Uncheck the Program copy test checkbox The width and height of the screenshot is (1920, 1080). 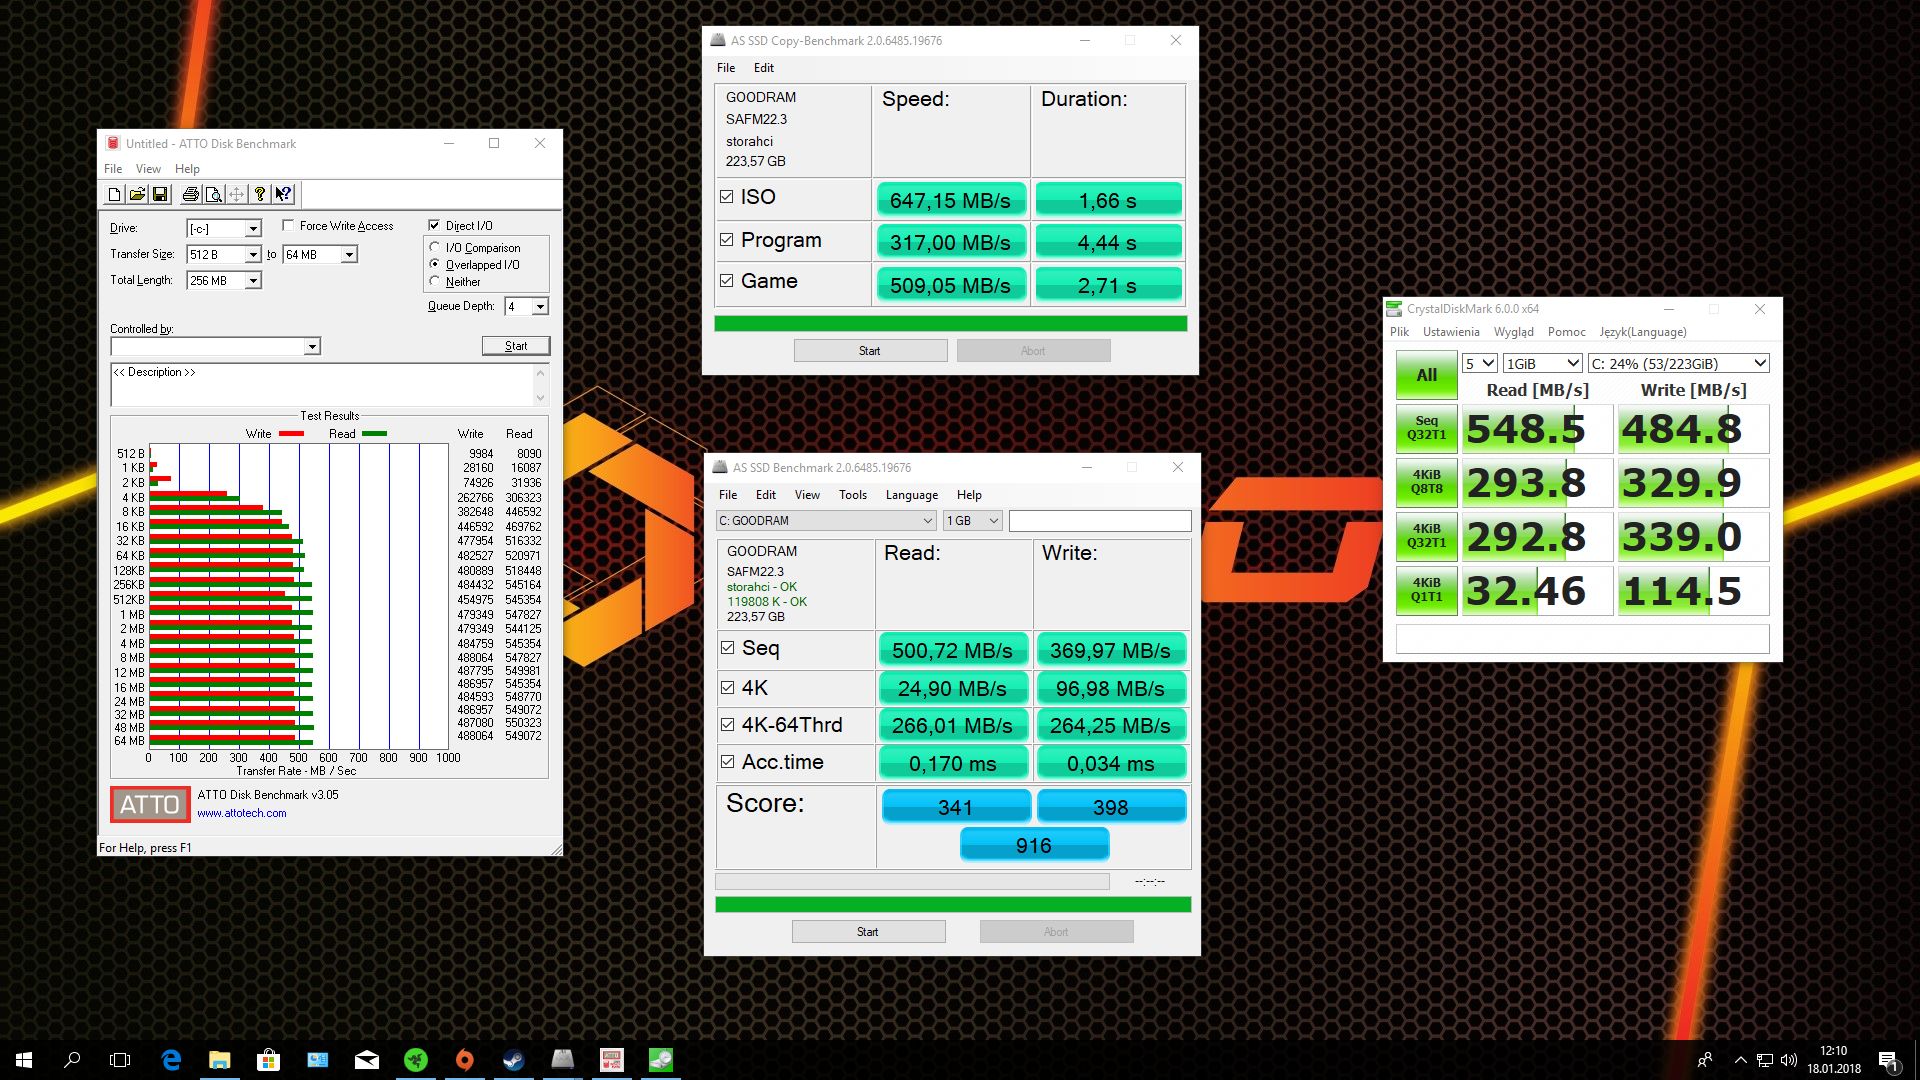click(727, 240)
